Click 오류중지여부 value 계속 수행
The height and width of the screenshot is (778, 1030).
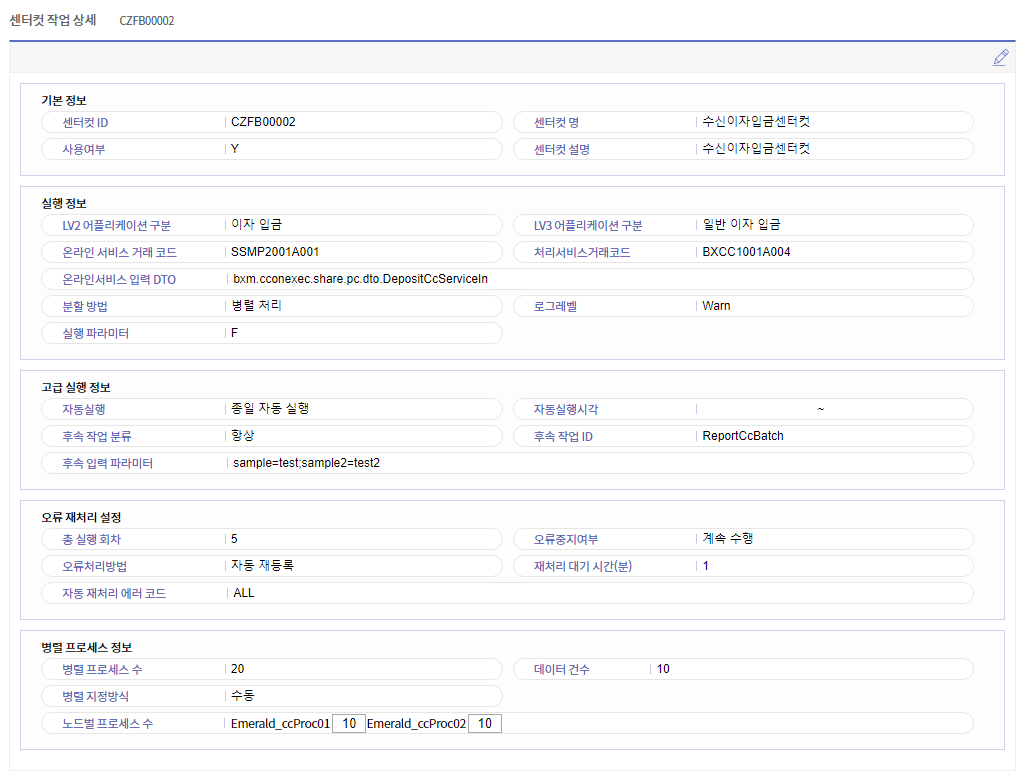point(728,539)
